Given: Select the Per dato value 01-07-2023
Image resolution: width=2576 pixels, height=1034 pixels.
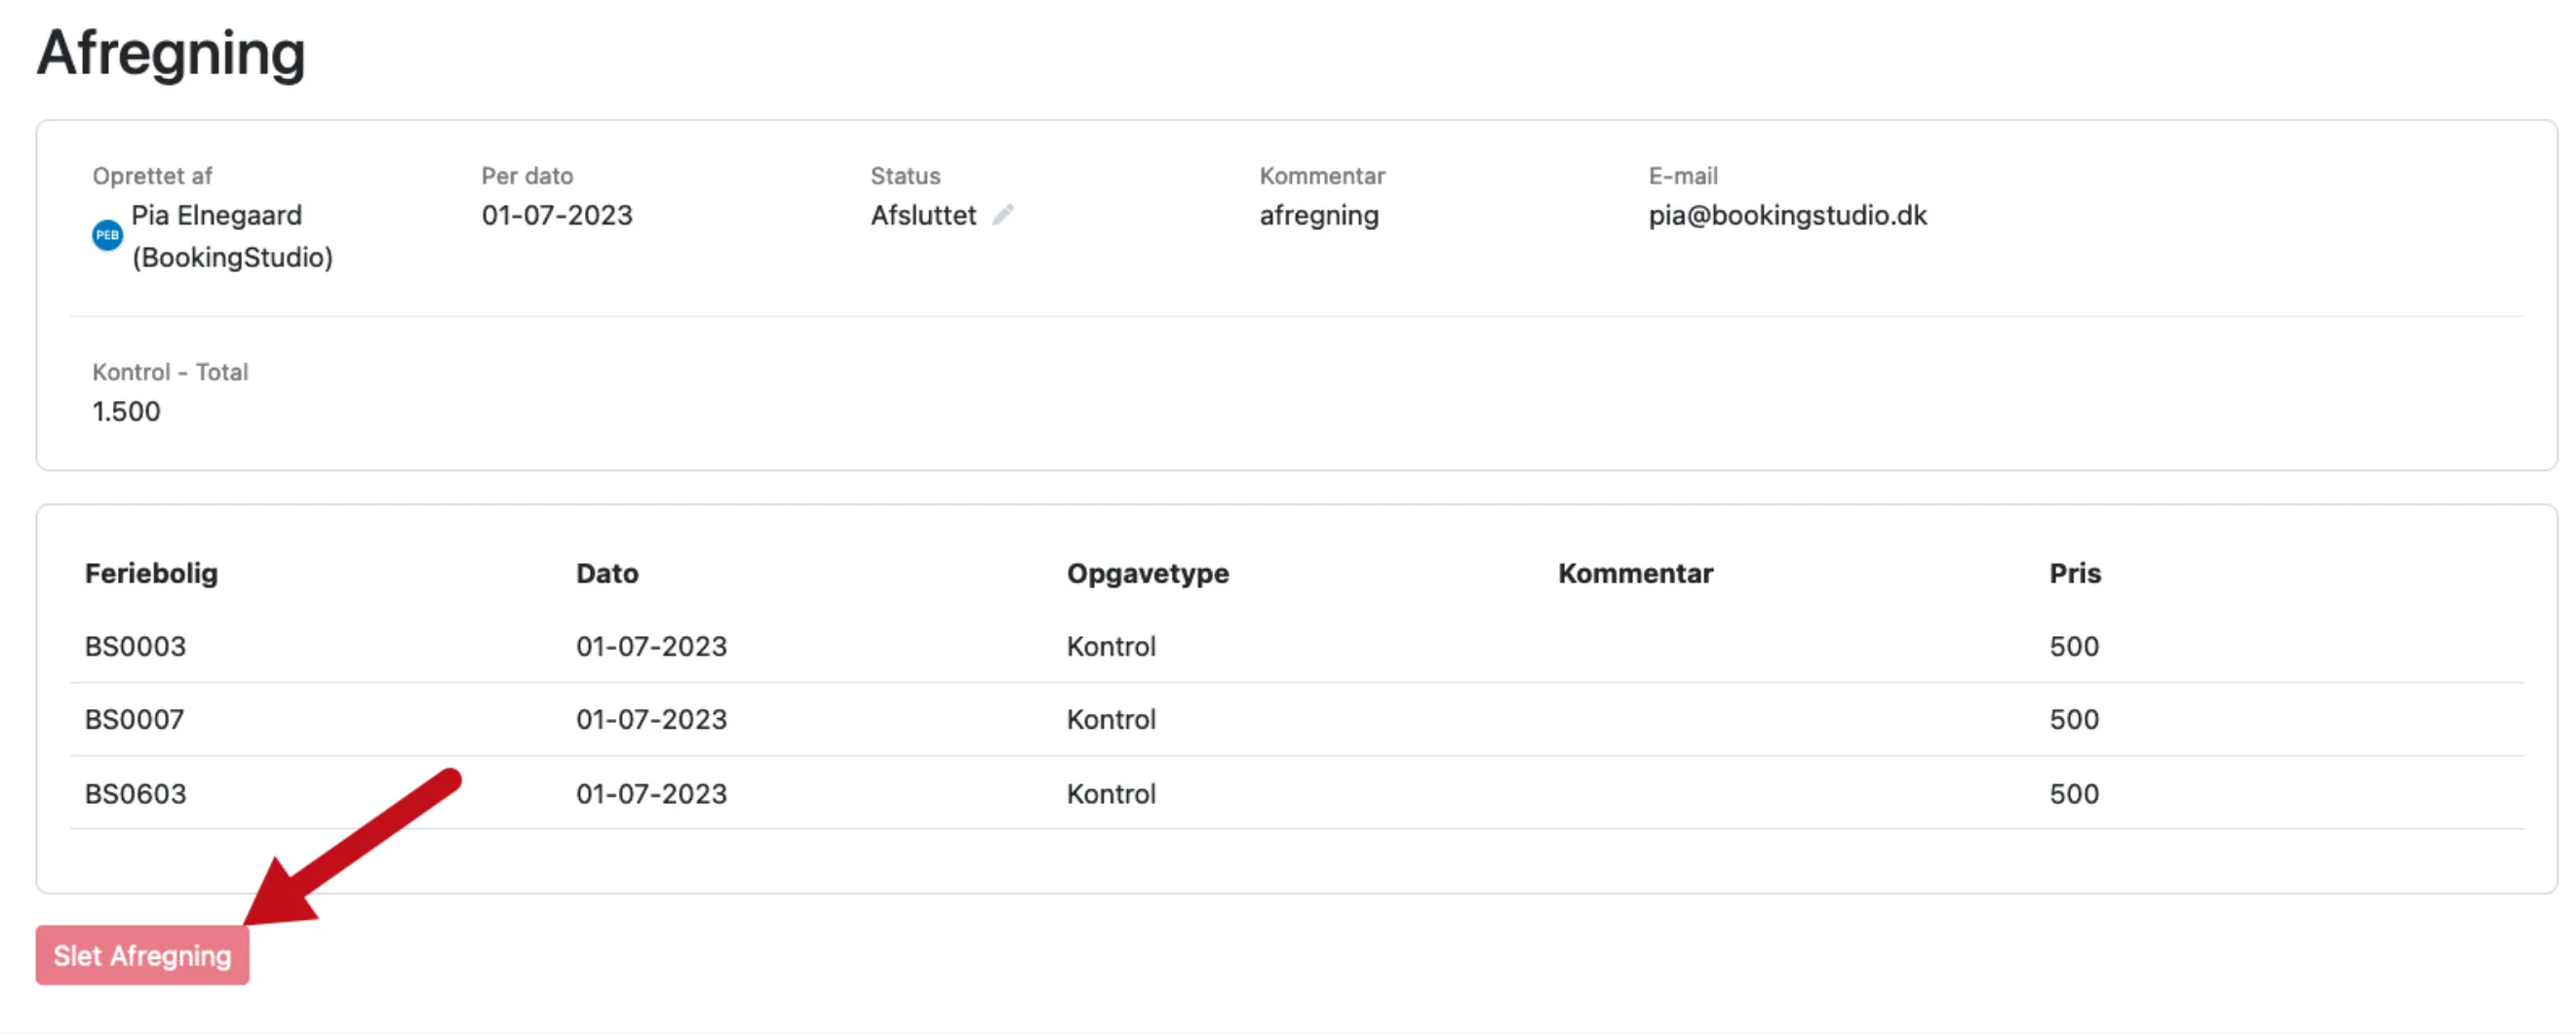Looking at the screenshot, I should pos(557,215).
